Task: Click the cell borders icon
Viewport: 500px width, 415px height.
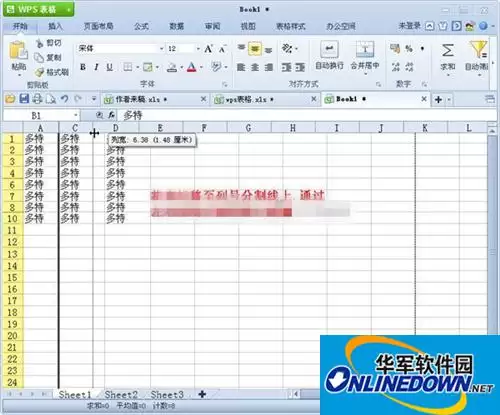Action: 128,67
